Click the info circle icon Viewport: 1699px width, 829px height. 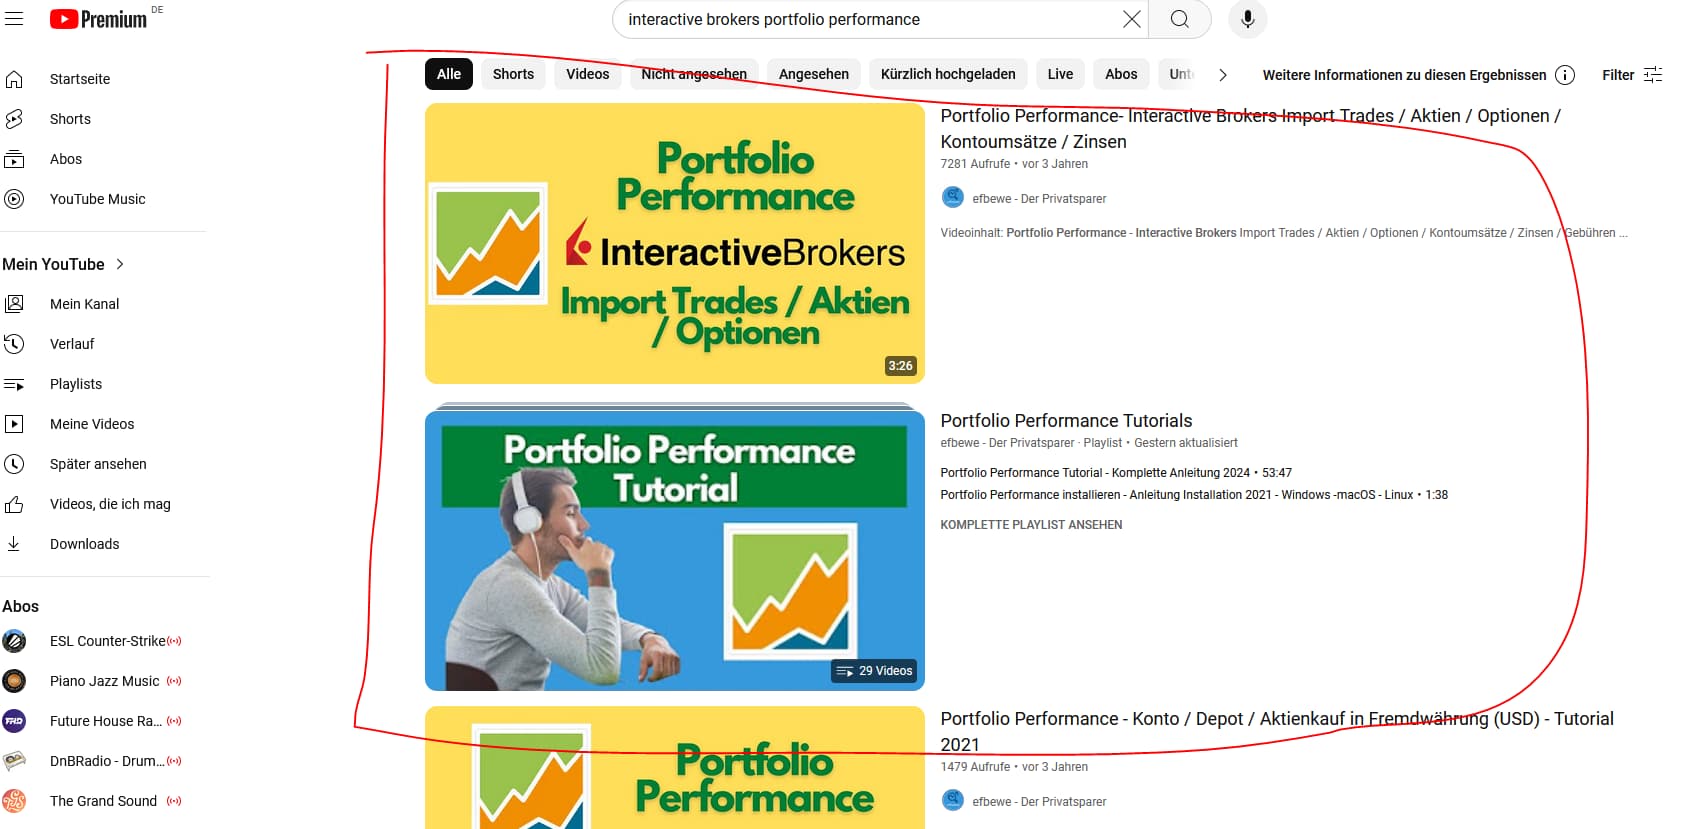[1565, 75]
